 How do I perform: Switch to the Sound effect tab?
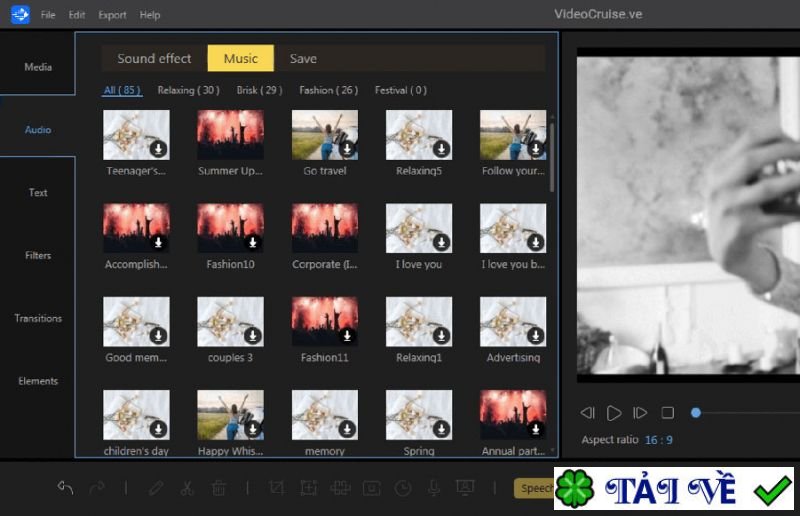click(x=154, y=59)
